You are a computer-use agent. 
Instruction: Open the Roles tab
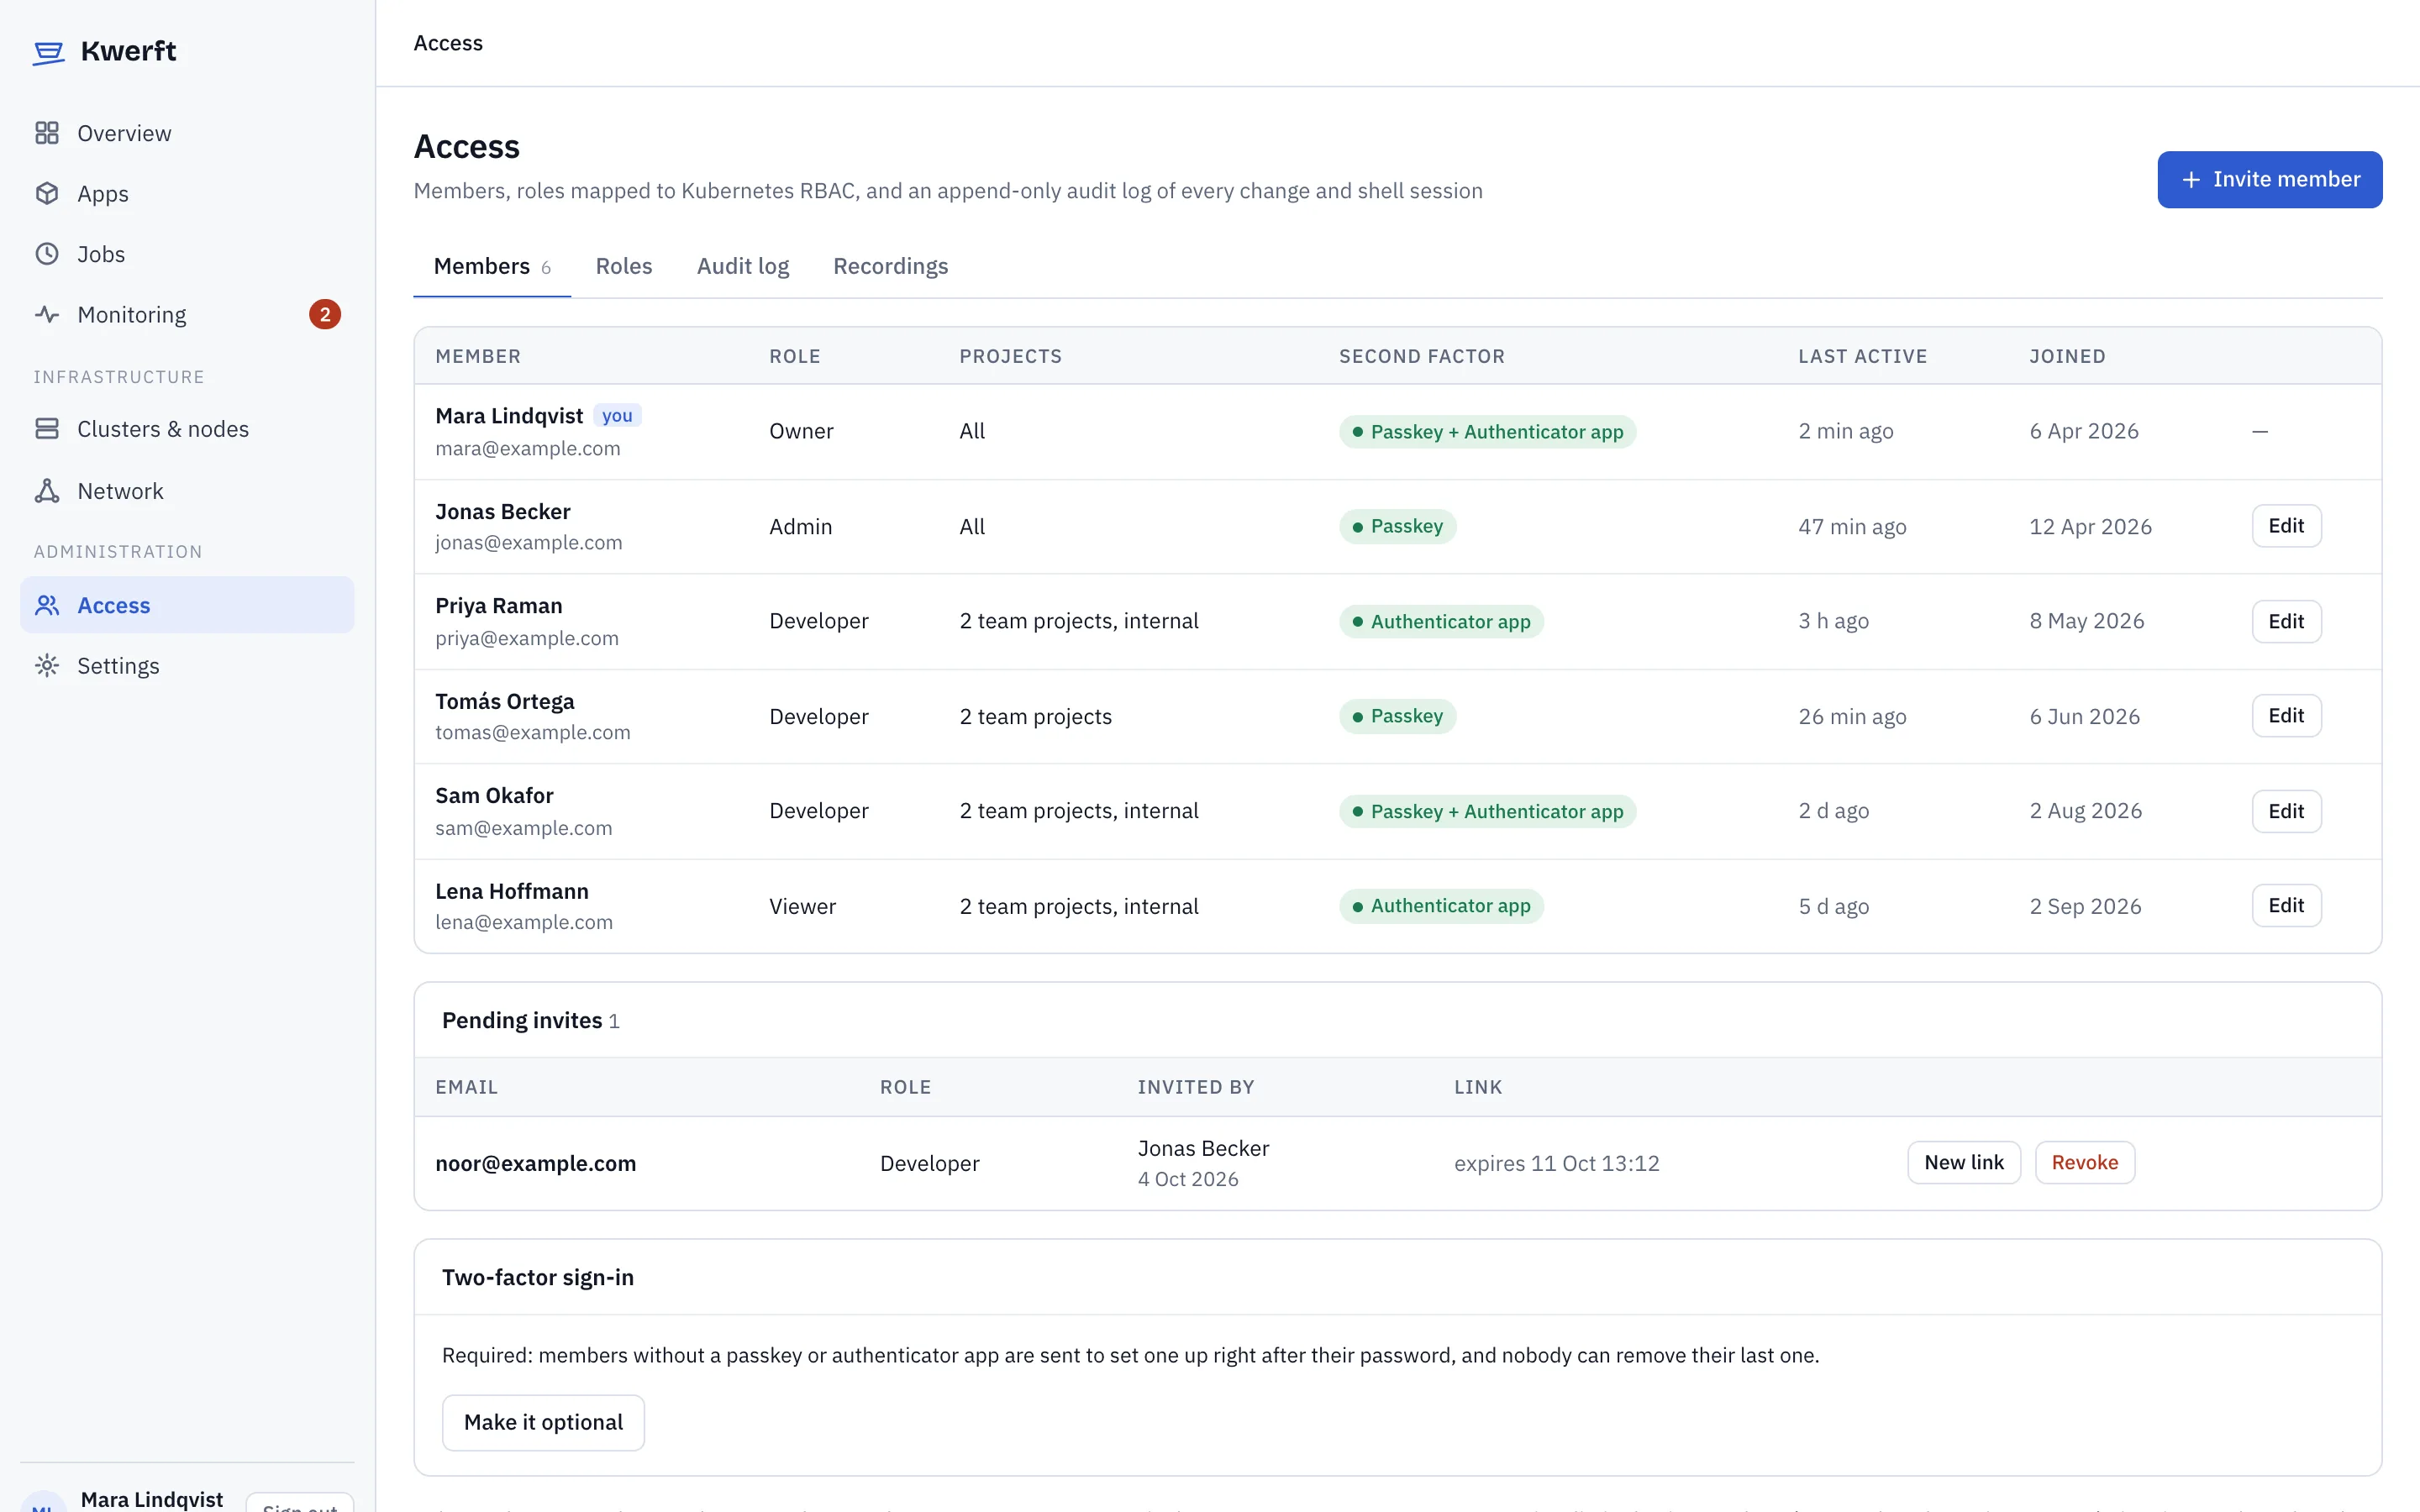tap(624, 266)
